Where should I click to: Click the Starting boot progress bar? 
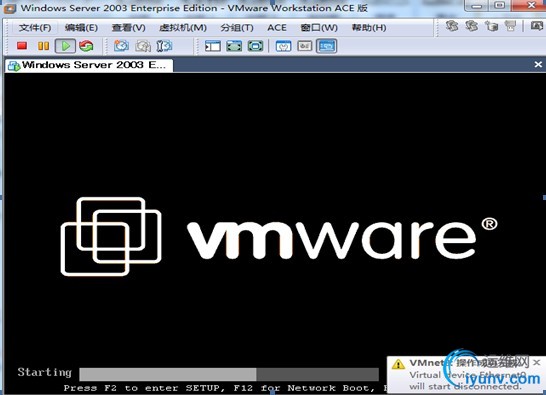click(x=229, y=374)
